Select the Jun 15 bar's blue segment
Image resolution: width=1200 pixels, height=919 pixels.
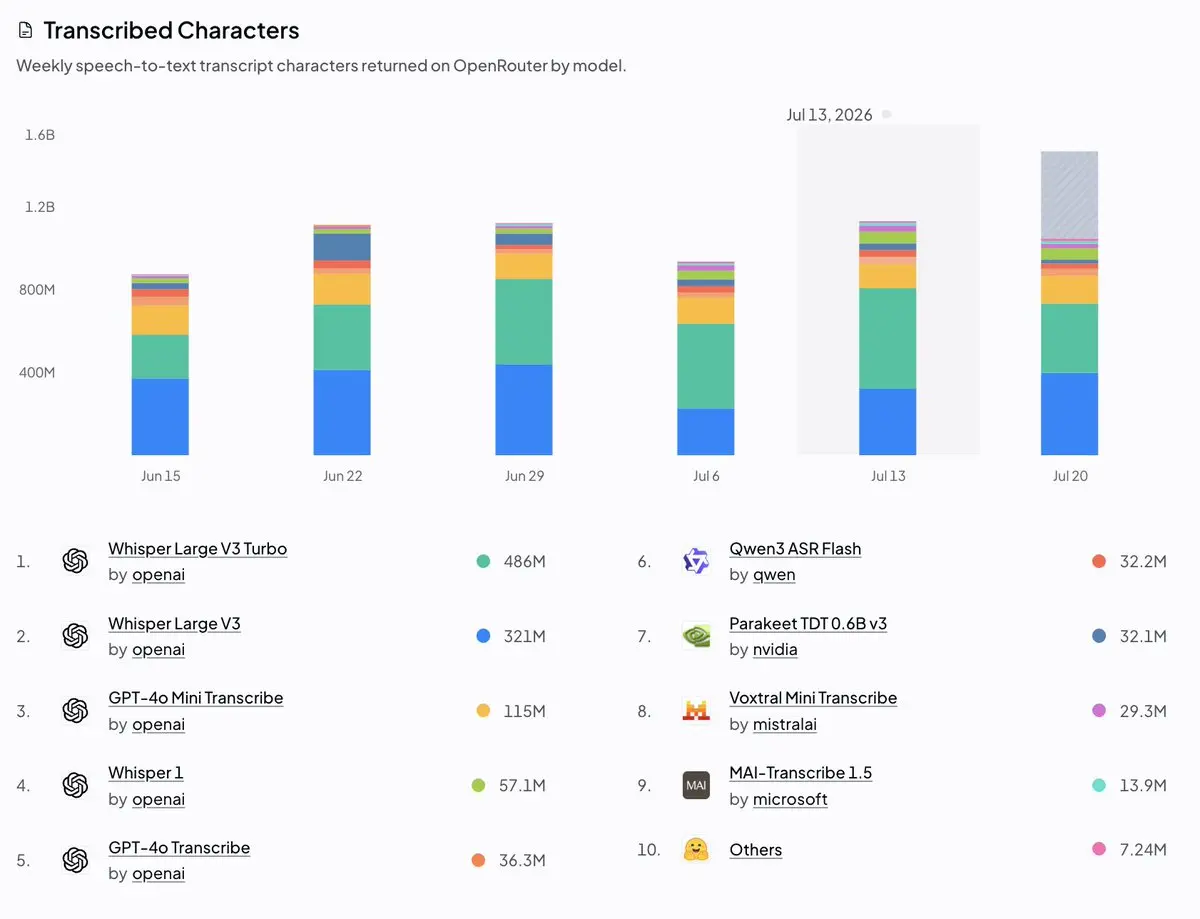click(x=160, y=417)
